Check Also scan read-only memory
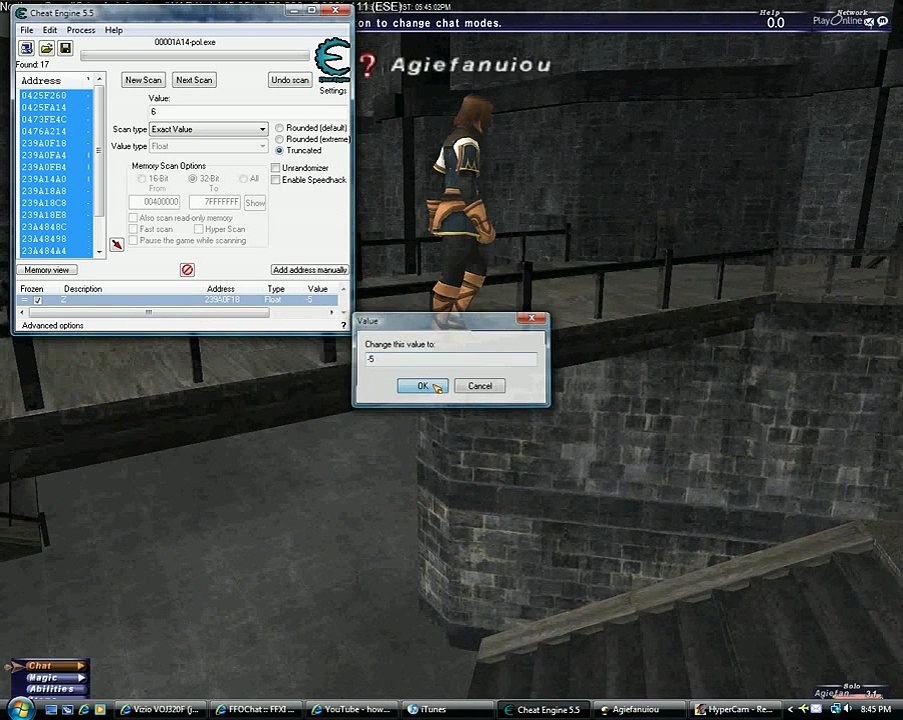 [133, 218]
